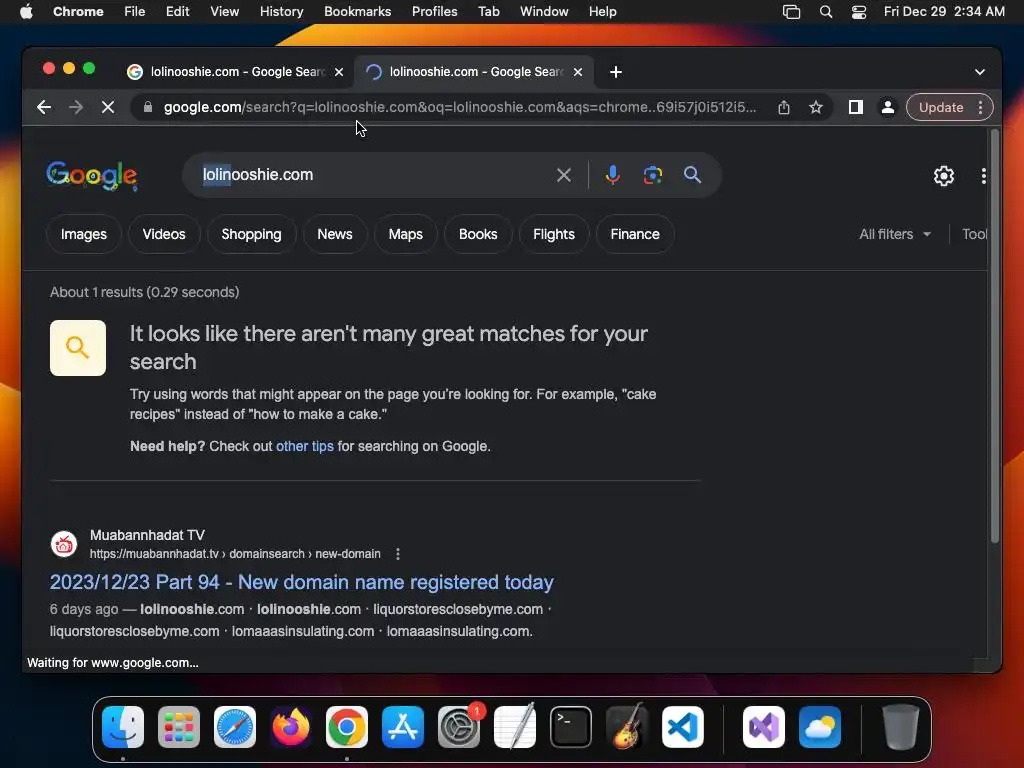
Task: Open Terminal from the Dock
Action: click(x=571, y=727)
